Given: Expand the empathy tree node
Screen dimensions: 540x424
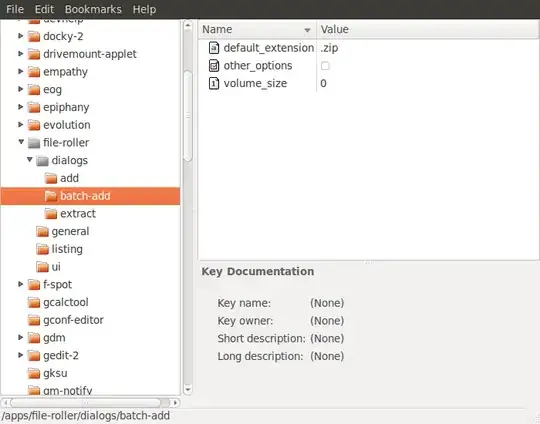Looking at the screenshot, I should click(20, 71).
